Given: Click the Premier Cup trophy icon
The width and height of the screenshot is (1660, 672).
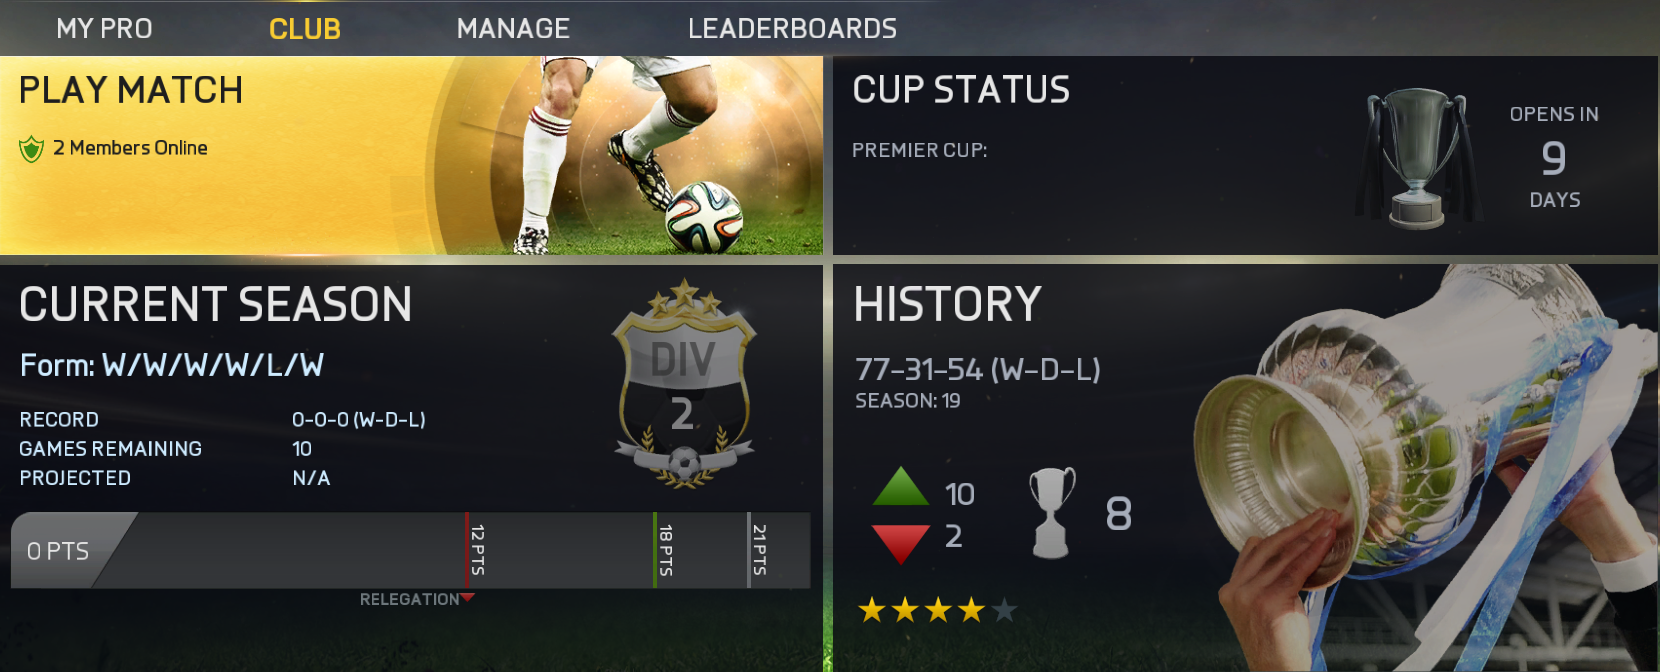Looking at the screenshot, I should (x=1417, y=157).
